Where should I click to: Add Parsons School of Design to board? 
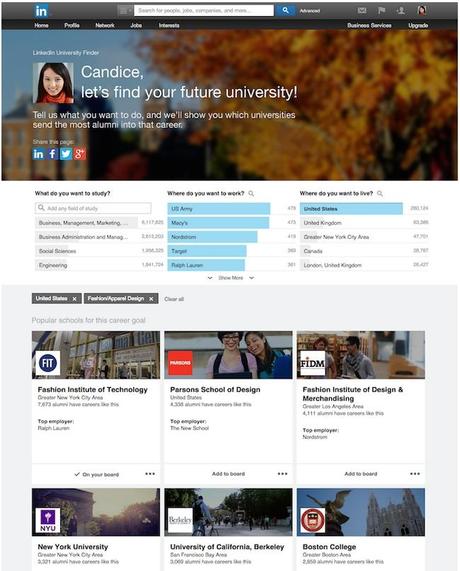point(228,474)
